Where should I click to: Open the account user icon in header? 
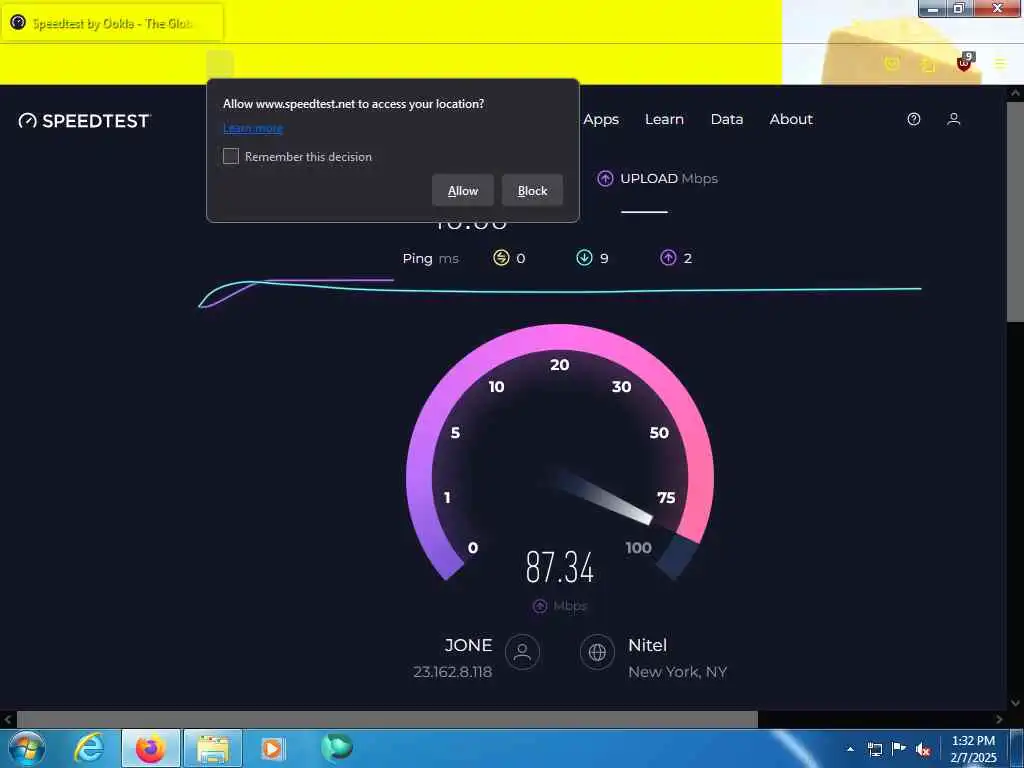click(953, 119)
